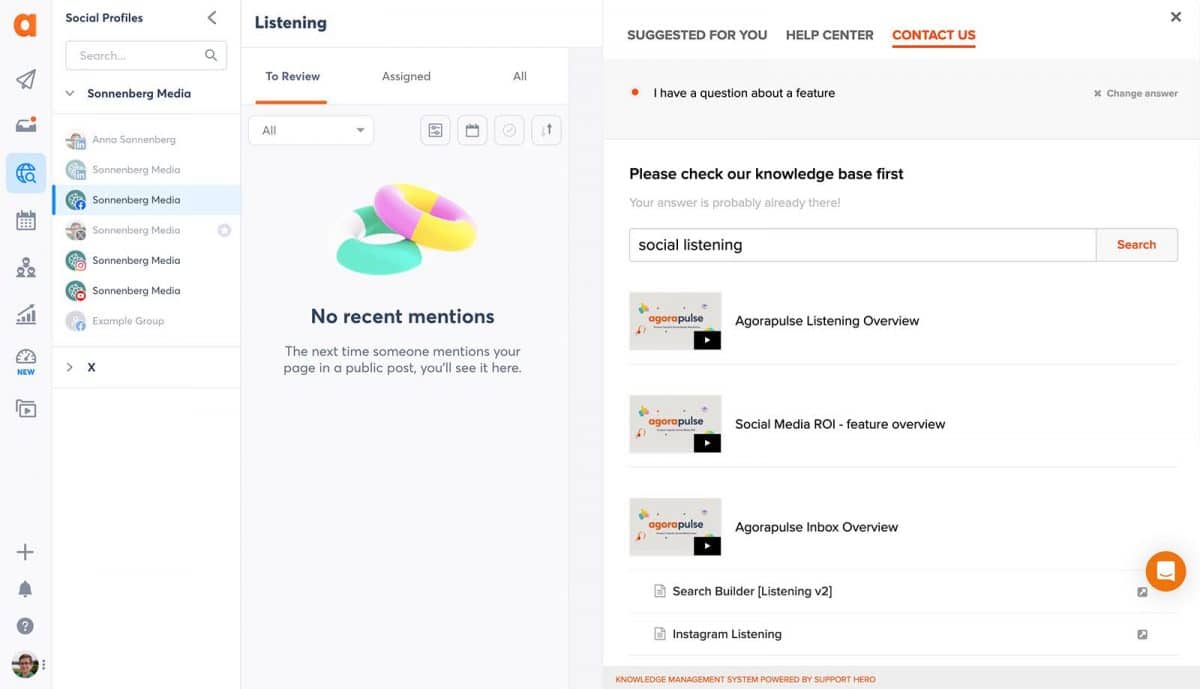Open Search Builder [Listening v2] article
1200x689 pixels.
point(752,591)
